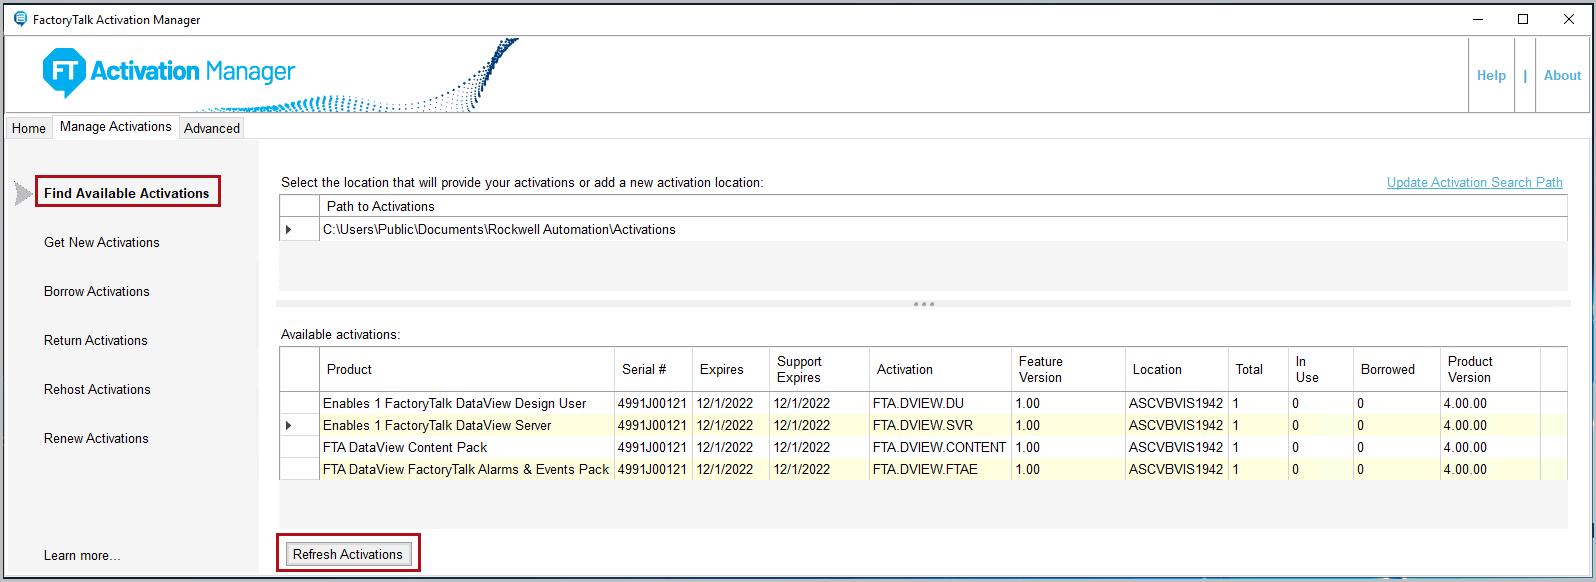This screenshot has height=582, width=1596.
Task: Open the Home tab
Action: click(29, 128)
